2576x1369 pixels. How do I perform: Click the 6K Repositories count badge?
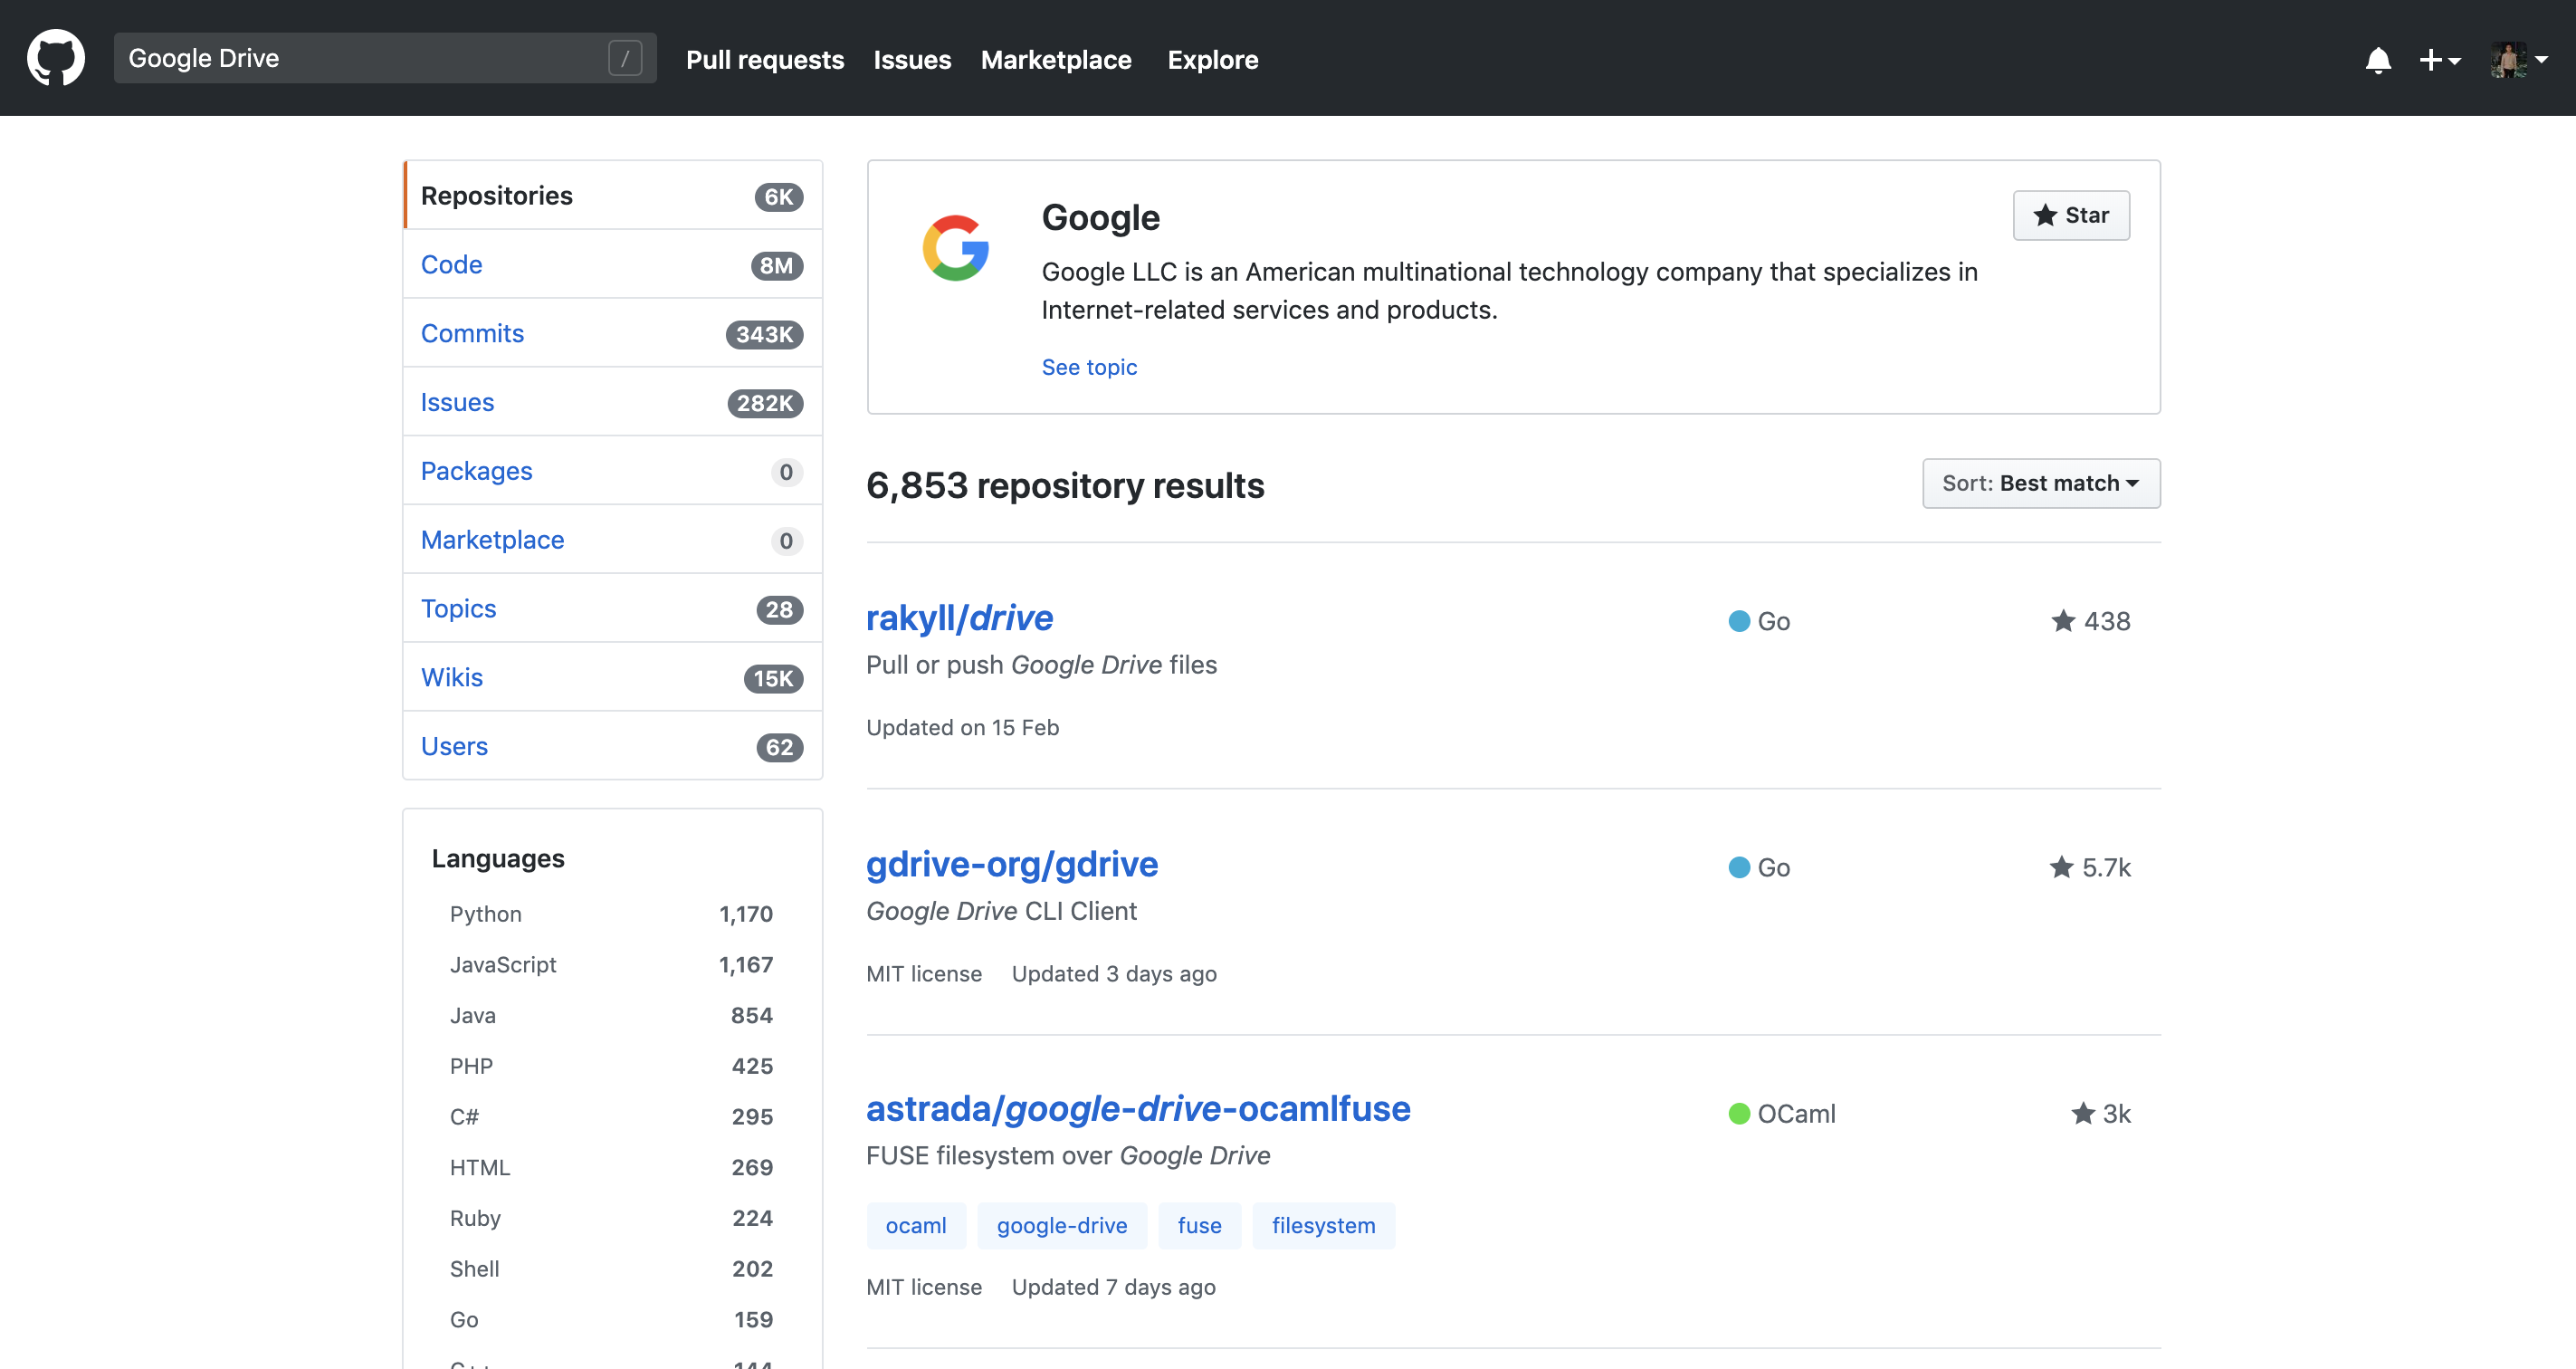779,197
